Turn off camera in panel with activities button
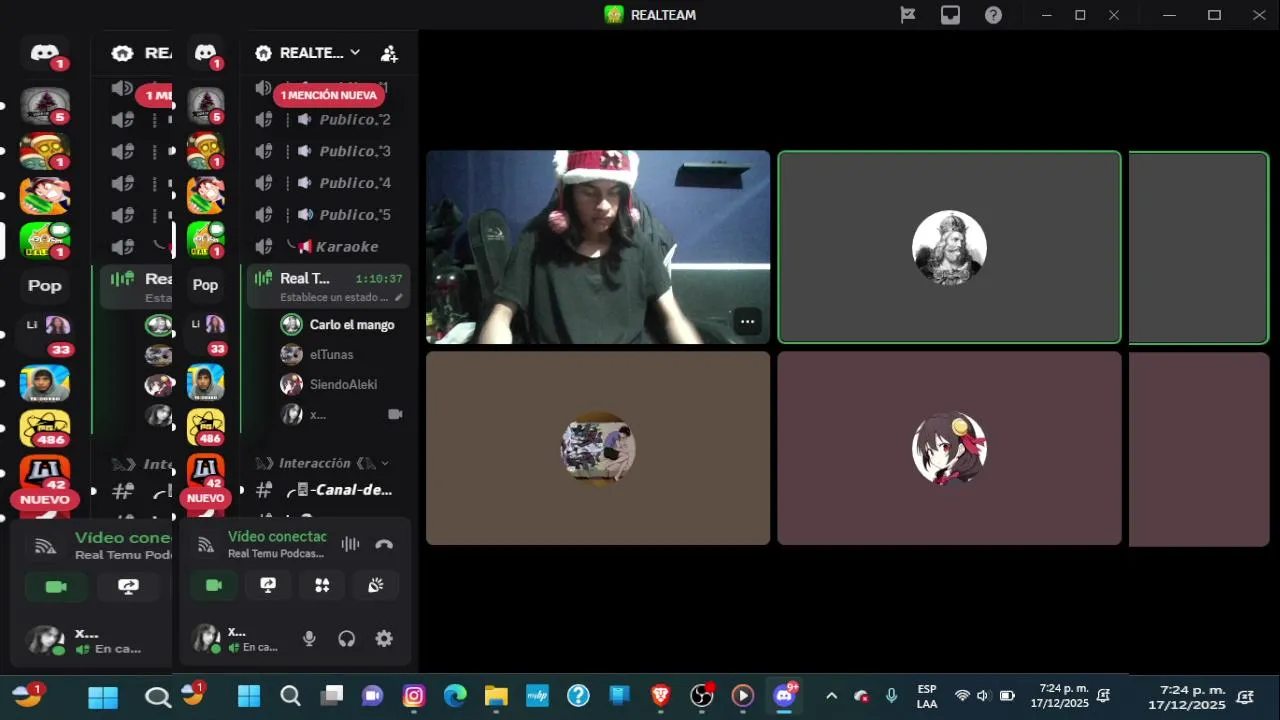Viewport: 1280px width, 720px height. coord(214,585)
